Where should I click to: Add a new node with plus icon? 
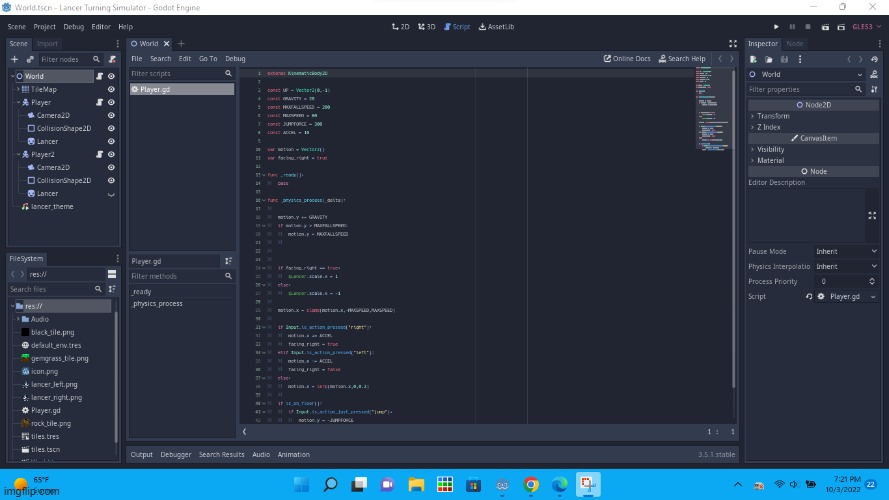point(14,59)
